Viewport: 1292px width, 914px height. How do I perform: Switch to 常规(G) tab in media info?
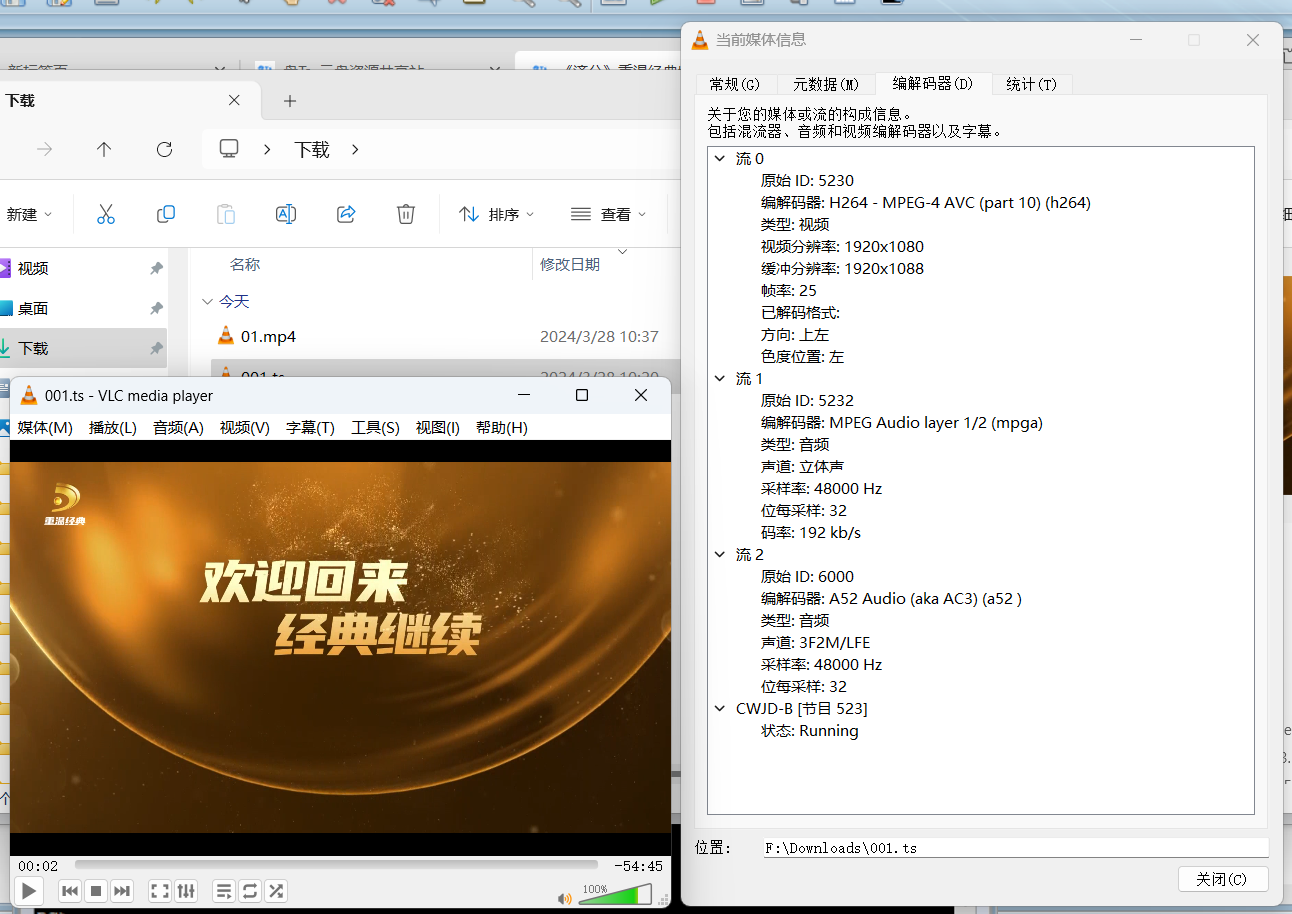[735, 84]
